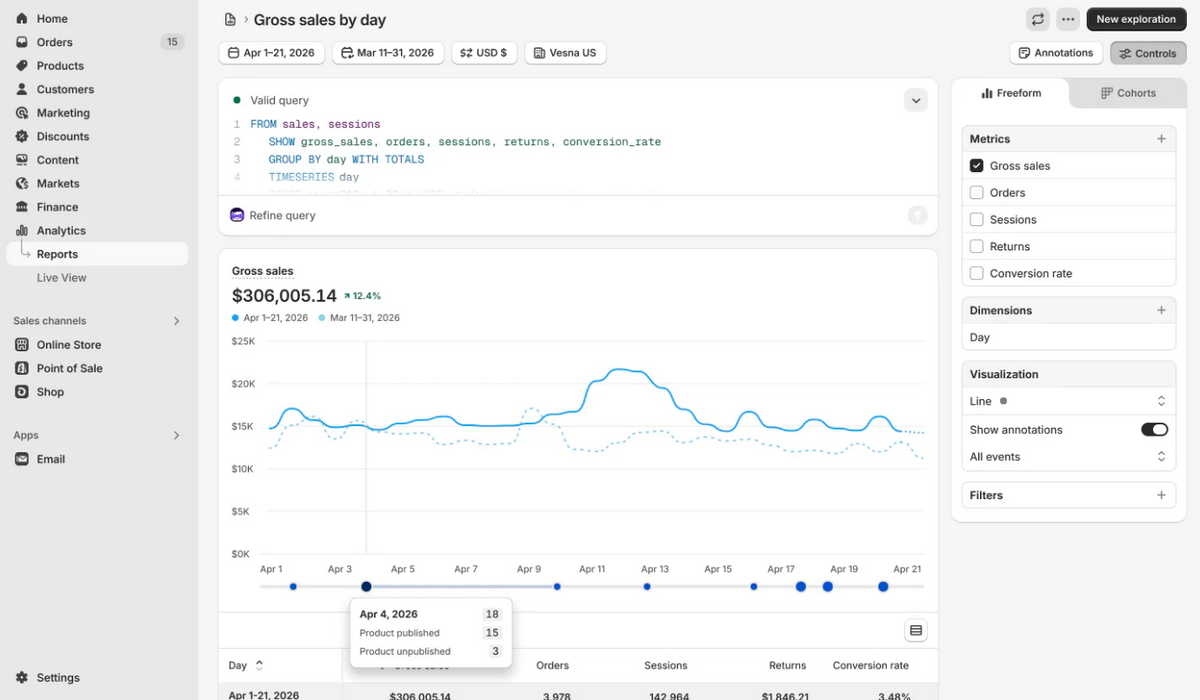1200x700 pixels.
Task: Click the Online Store icon
Action: (22, 345)
